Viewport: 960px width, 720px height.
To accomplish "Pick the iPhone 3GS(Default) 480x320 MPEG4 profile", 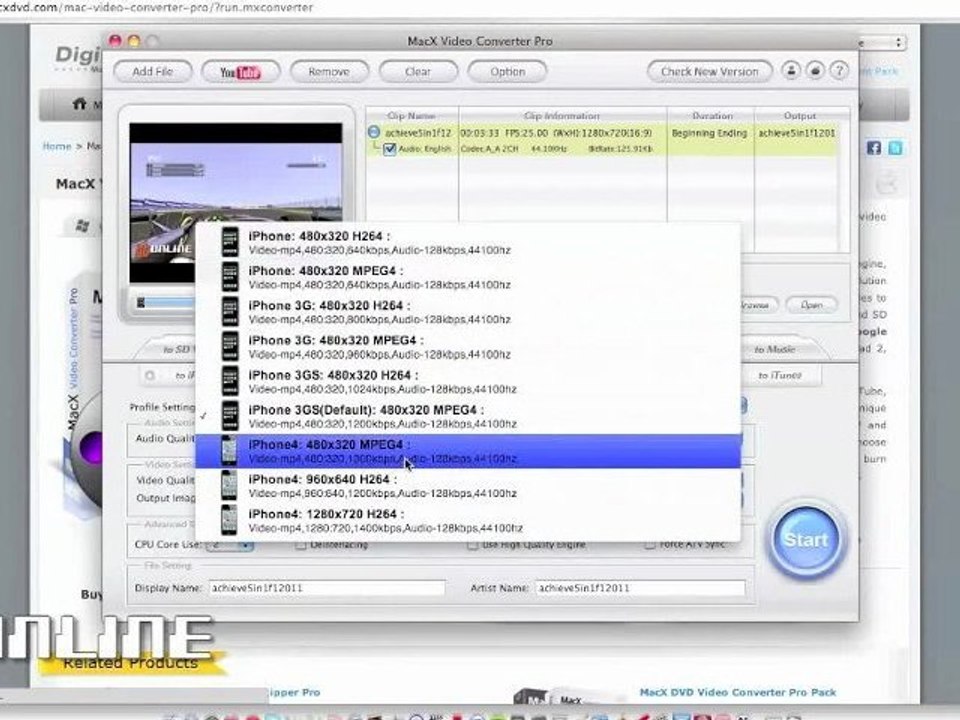I will pyautogui.click(x=468, y=416).
